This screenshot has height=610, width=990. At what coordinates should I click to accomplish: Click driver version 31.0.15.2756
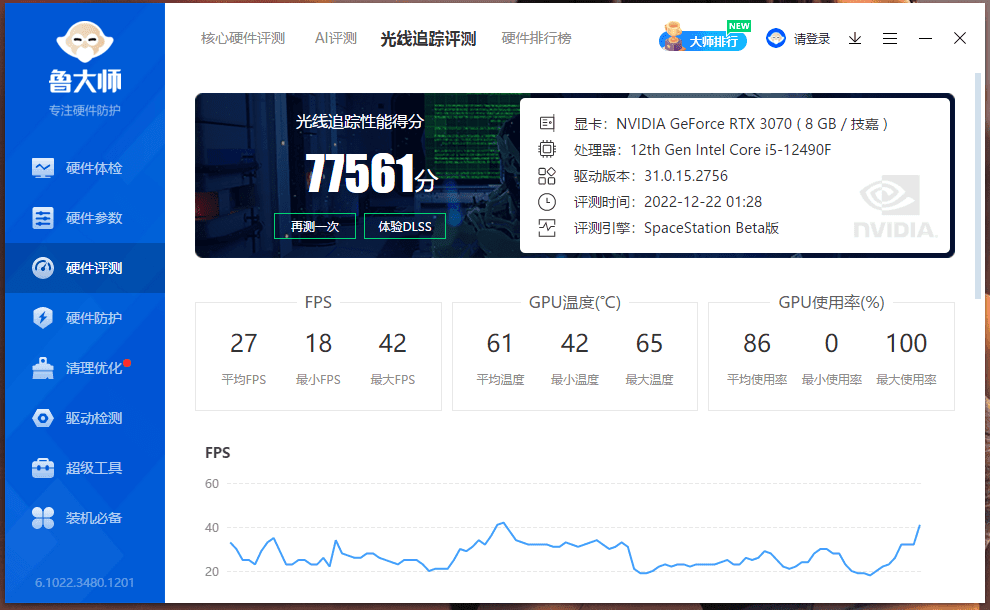(686, 176)
